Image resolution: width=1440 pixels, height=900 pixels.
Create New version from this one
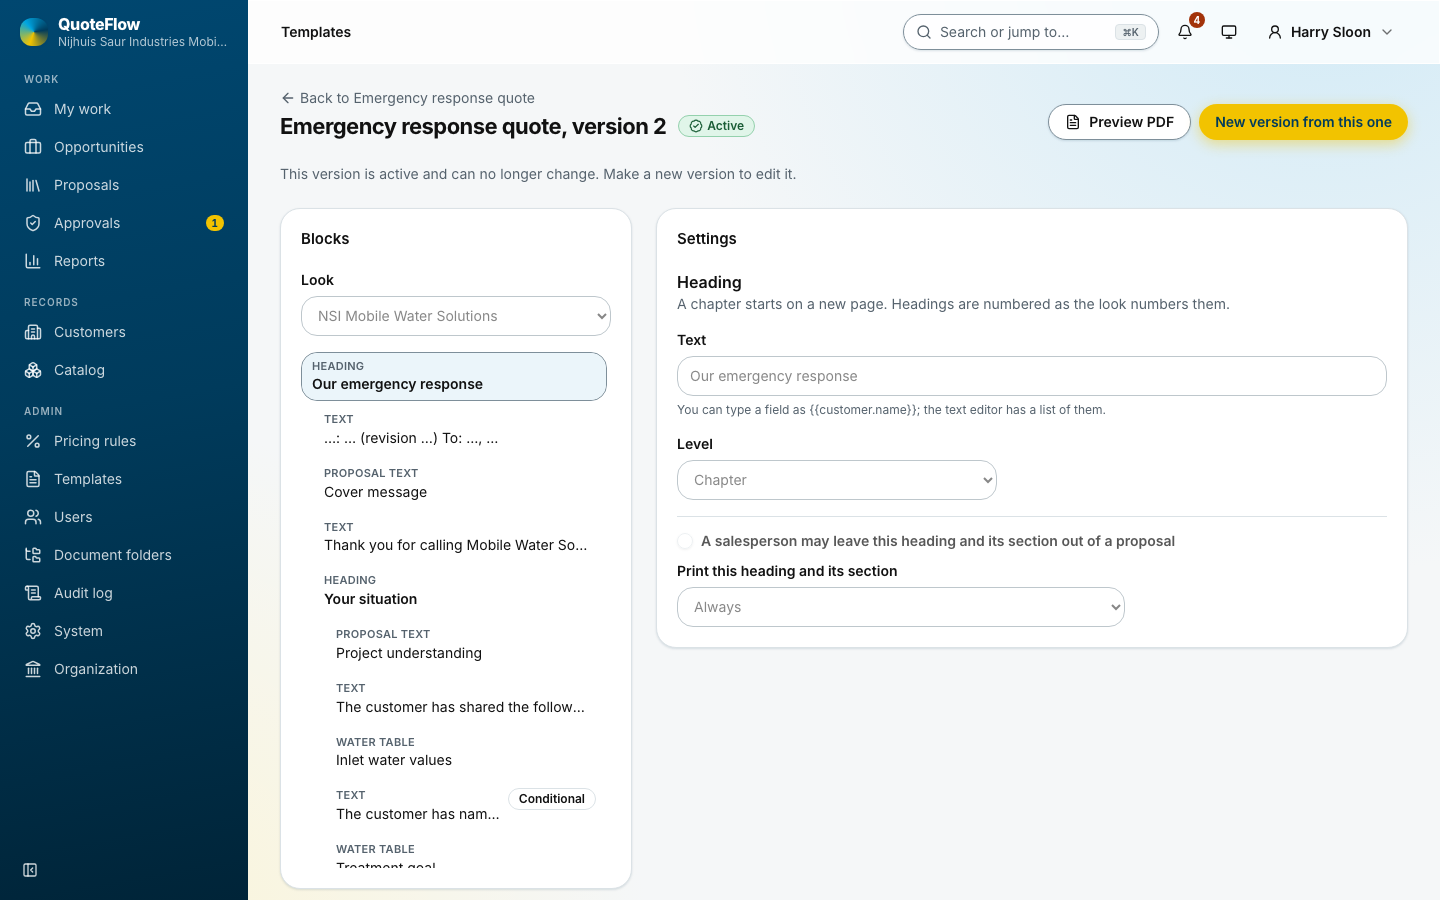(x=1303, y=122)
